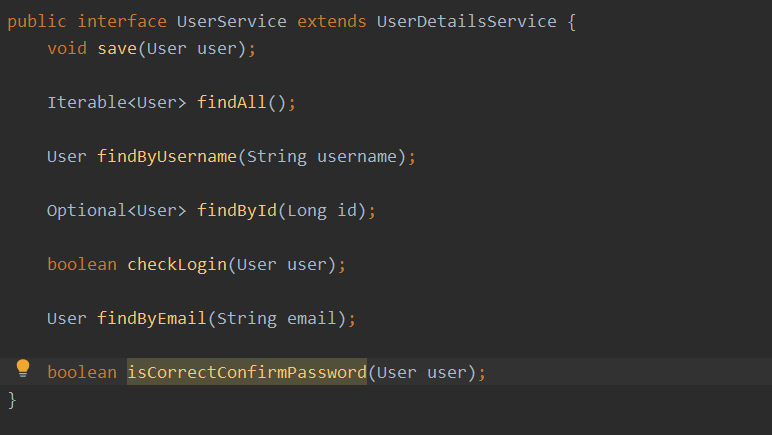The height and width of the screenshot is (435, 772).
Task: Click the extends keyword
Action: coord(331,21)
